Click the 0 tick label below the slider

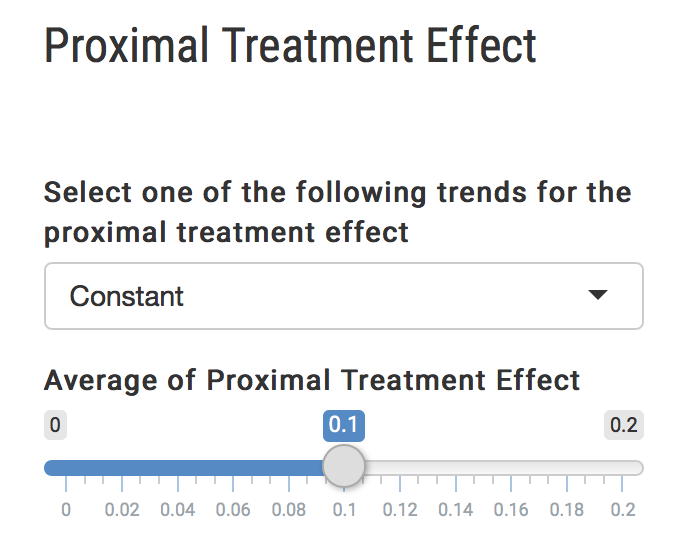point(66,510)
